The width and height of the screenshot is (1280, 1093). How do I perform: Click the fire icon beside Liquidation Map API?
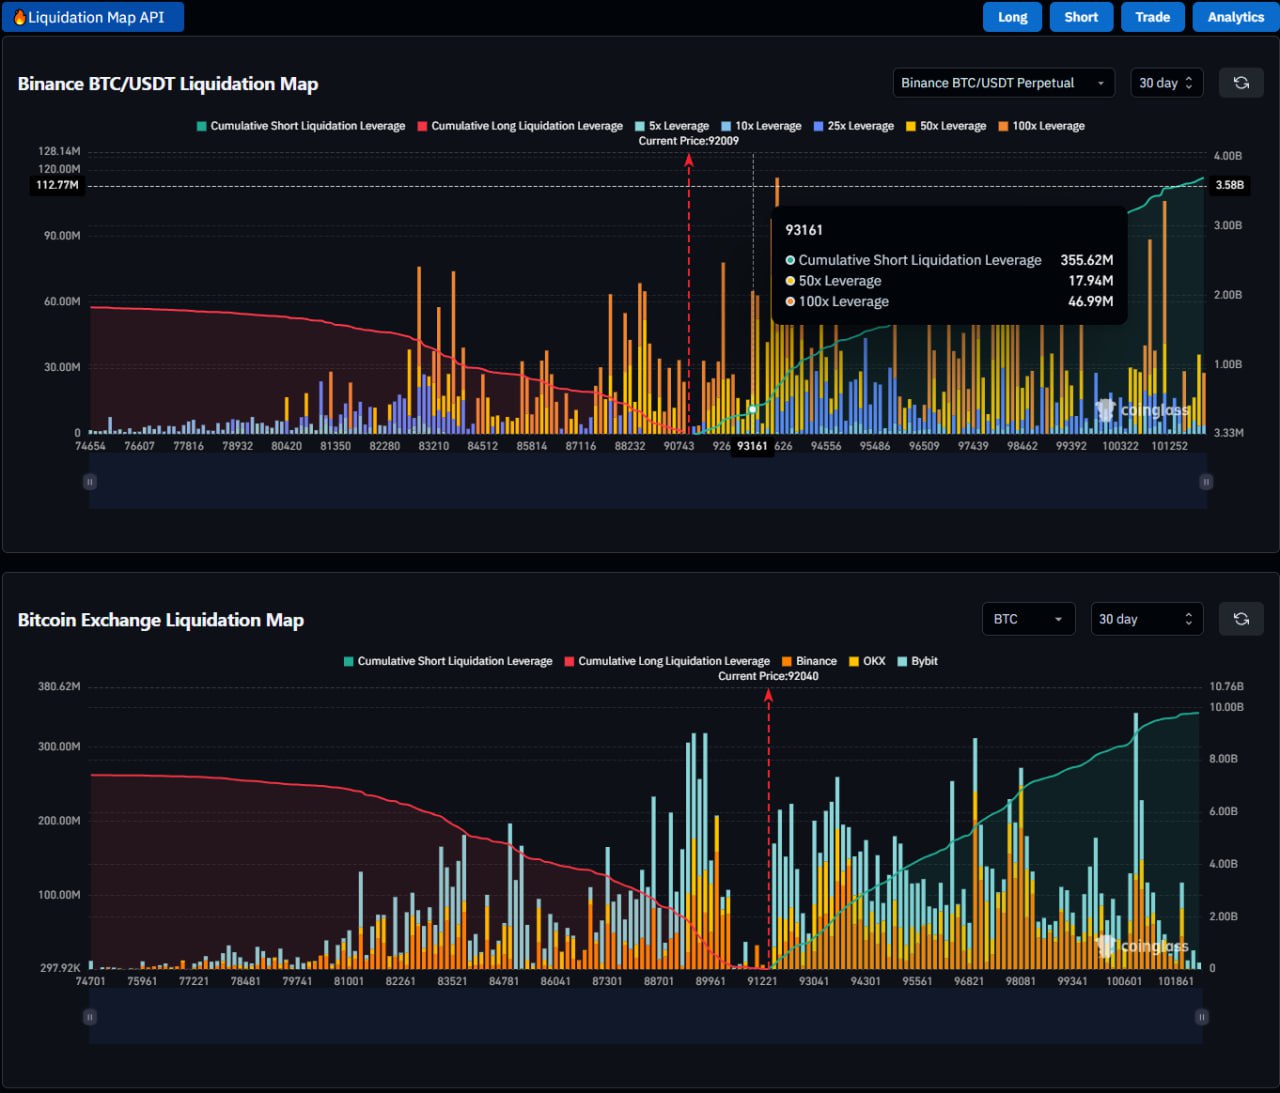20,17
